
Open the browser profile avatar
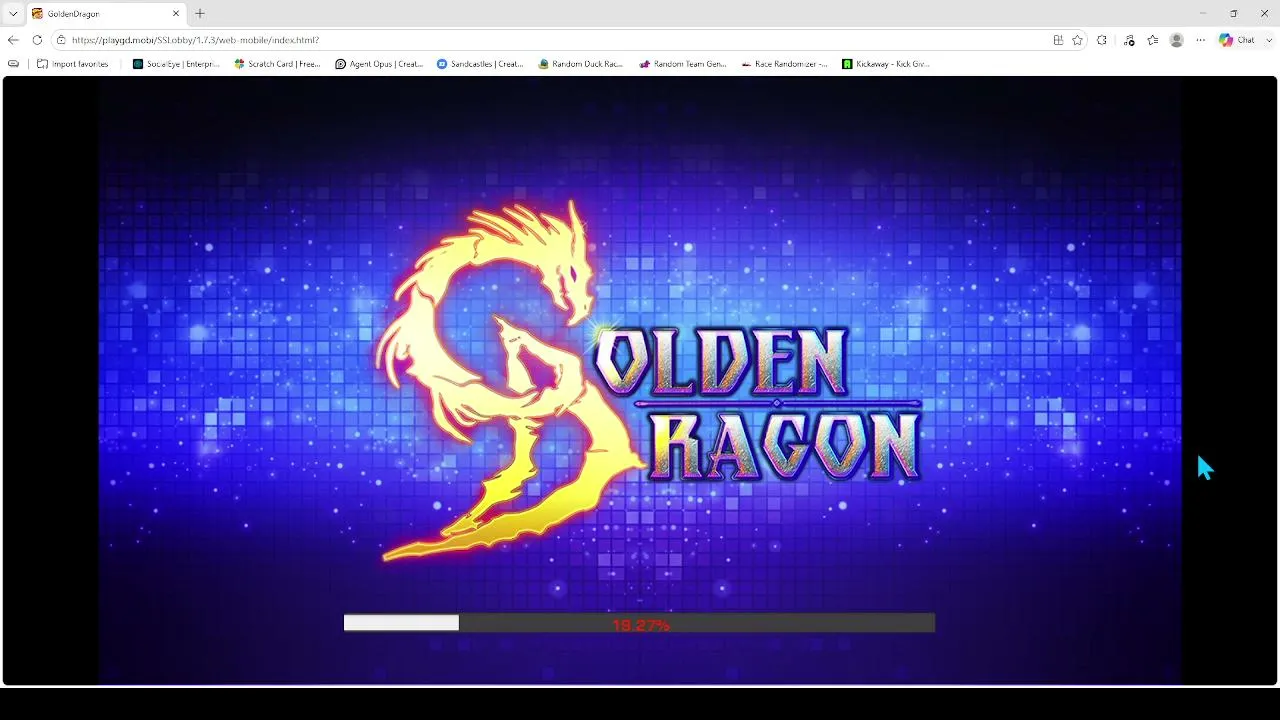click(x=1177, y=40)
